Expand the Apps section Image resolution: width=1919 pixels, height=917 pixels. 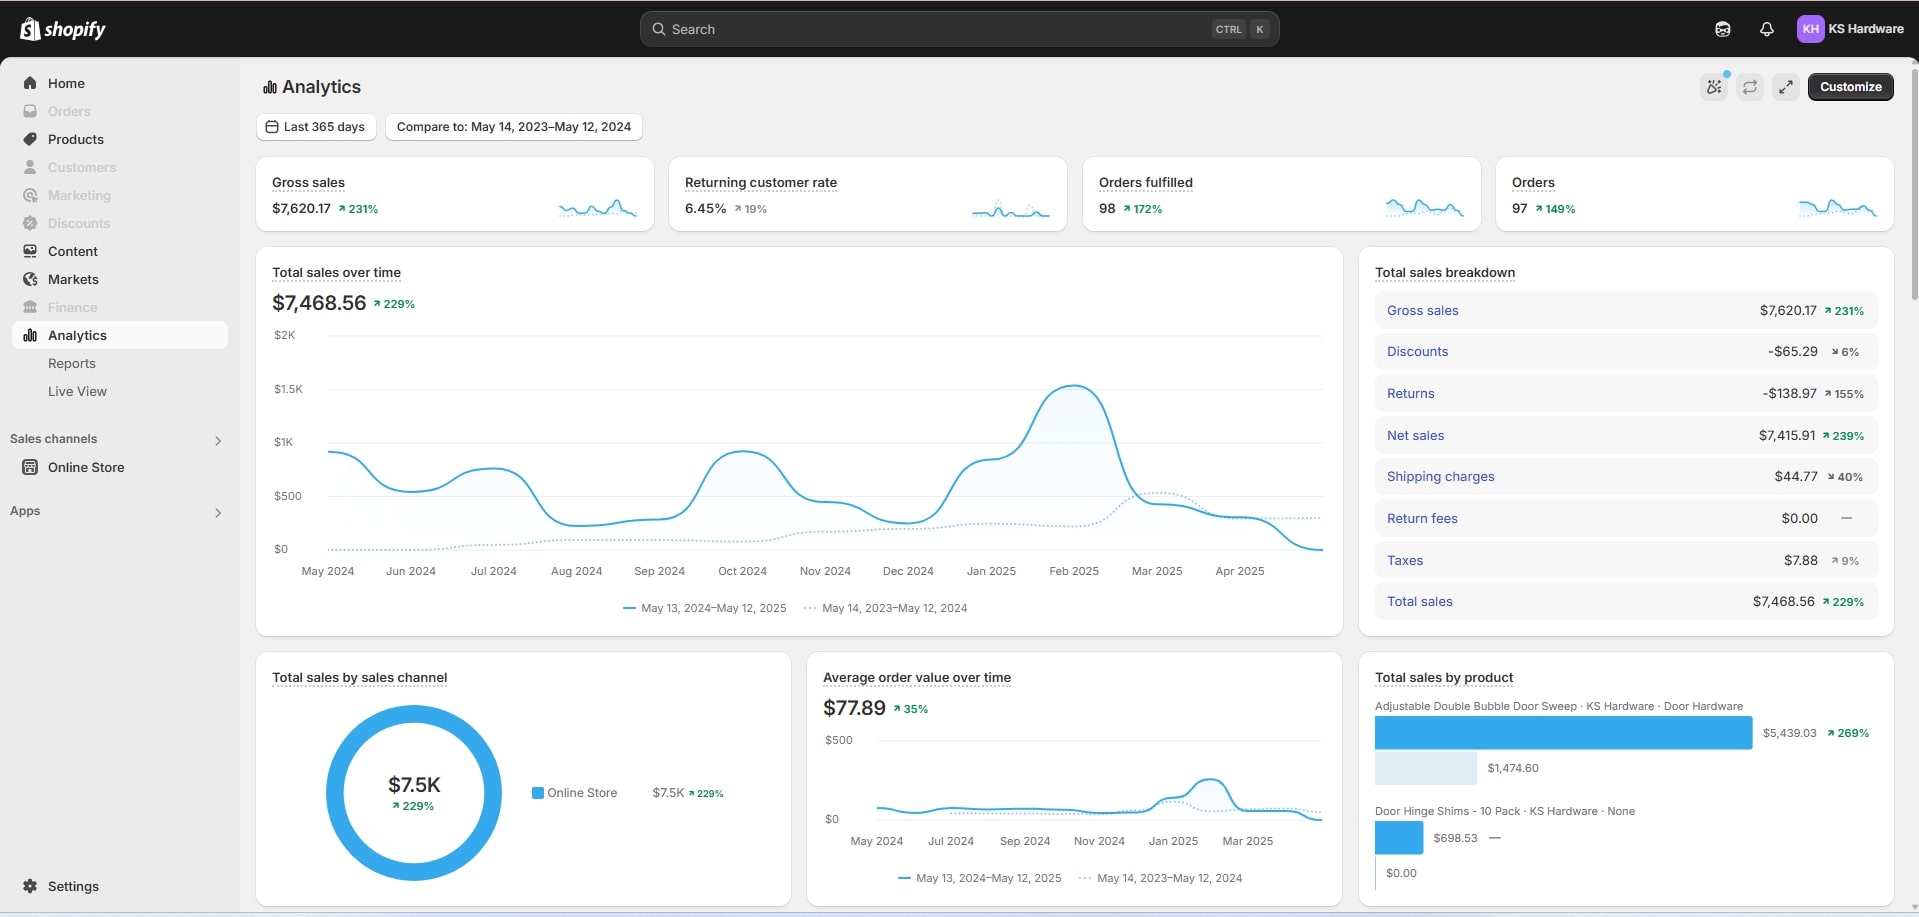[x=217, y=512]
